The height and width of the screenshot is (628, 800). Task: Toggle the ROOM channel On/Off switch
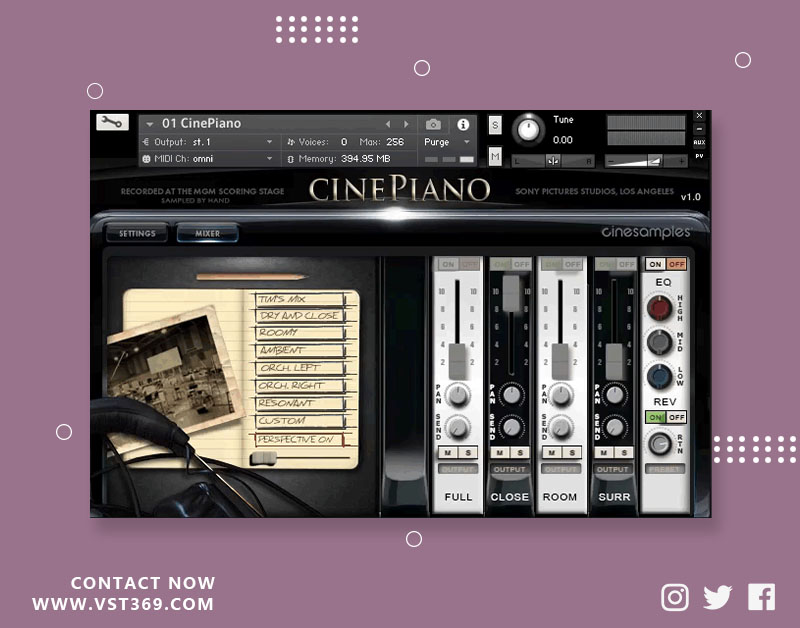tap(563, 264)
